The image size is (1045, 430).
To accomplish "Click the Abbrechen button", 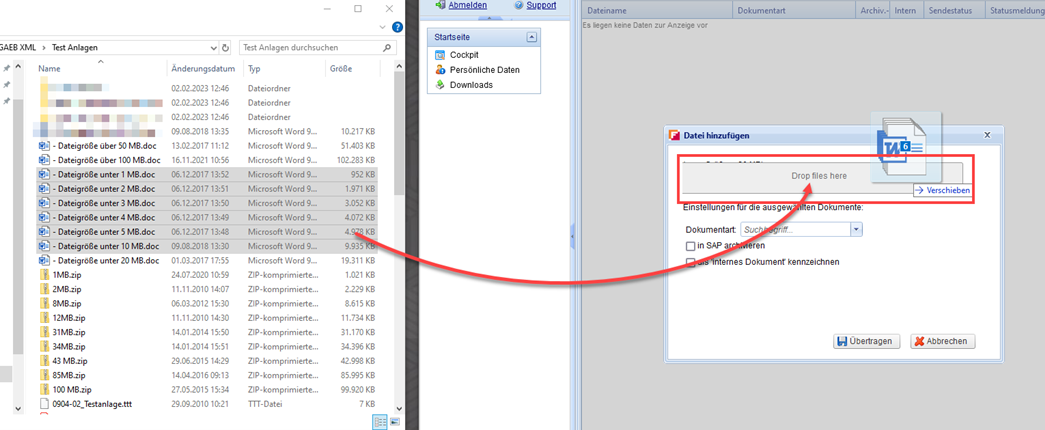I will (x=942, y=341).
